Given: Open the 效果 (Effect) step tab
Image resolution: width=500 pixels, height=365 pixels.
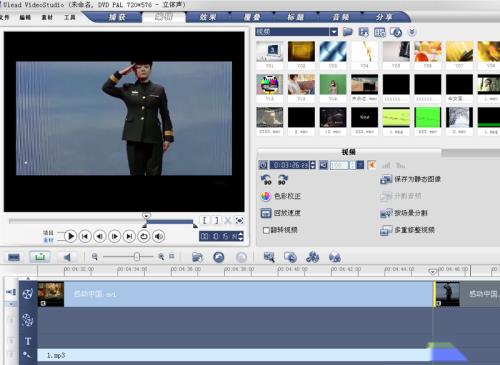Looking at the screenshot, I should click(x=208, y=17).
